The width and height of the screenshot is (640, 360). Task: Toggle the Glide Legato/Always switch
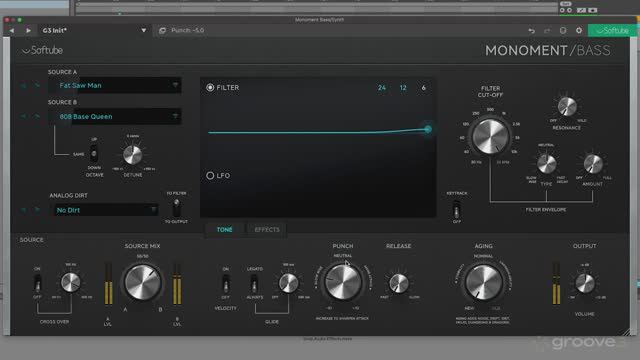(254, 282)
